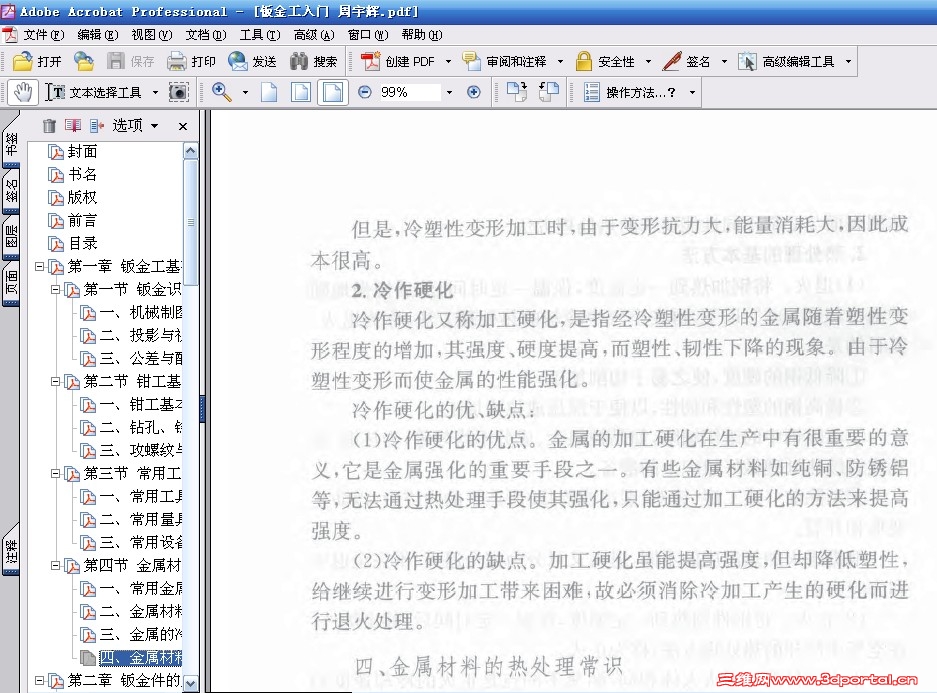This screenshot has width=937, height=693.
Task: Rotate page clockwise icon
Action: [x=517, y=92]
